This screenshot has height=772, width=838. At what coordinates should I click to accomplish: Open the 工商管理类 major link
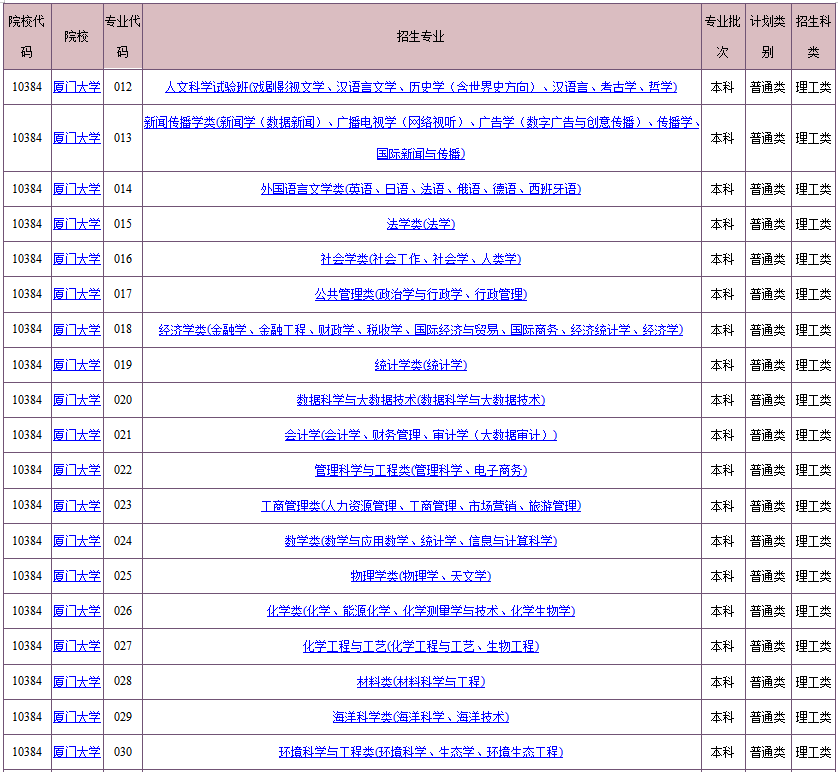point(421,505)
